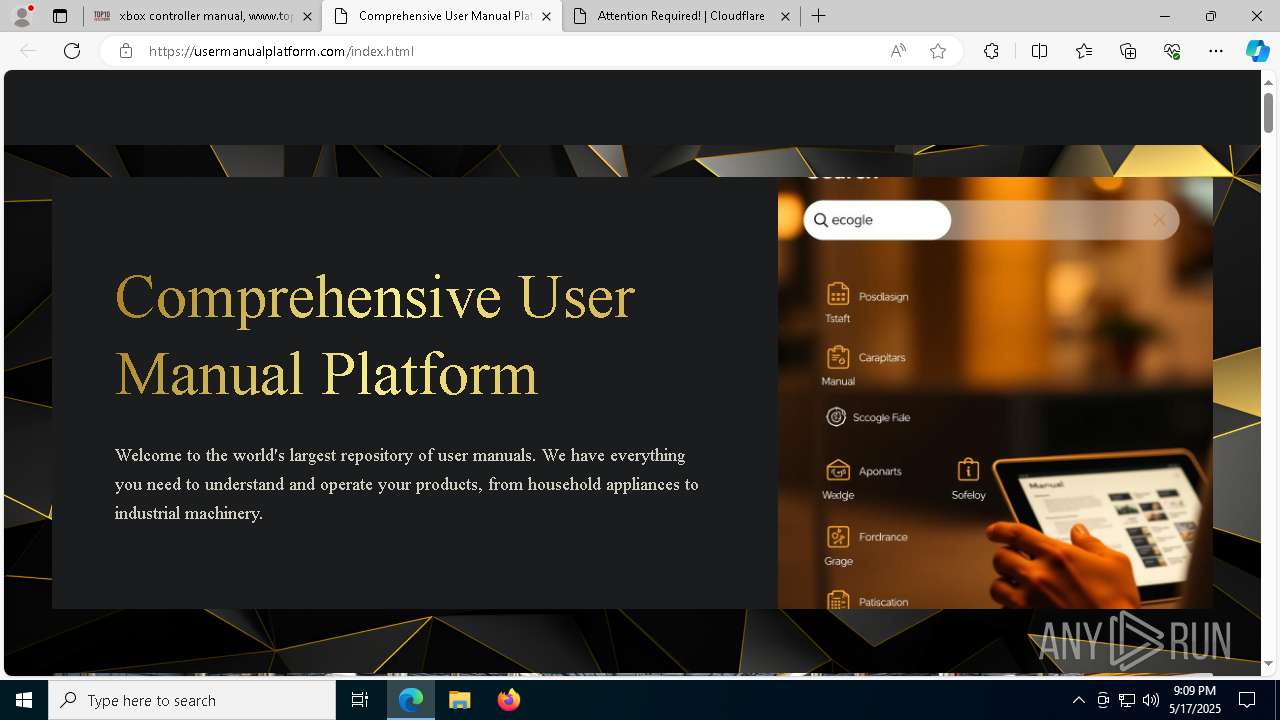This screenshot has height=720, width=1280.
Task: Refresh the current page
Action: click(x=72, y=51)
